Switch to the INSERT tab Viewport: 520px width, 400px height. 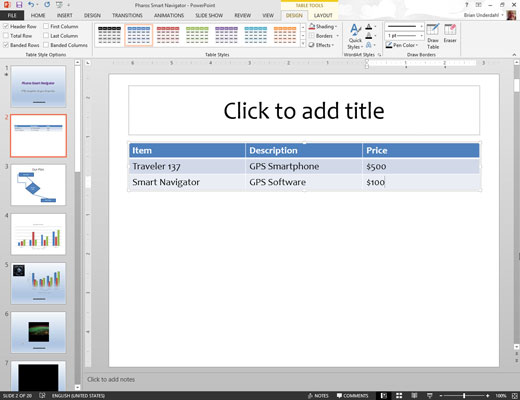(x=64, y=15)
